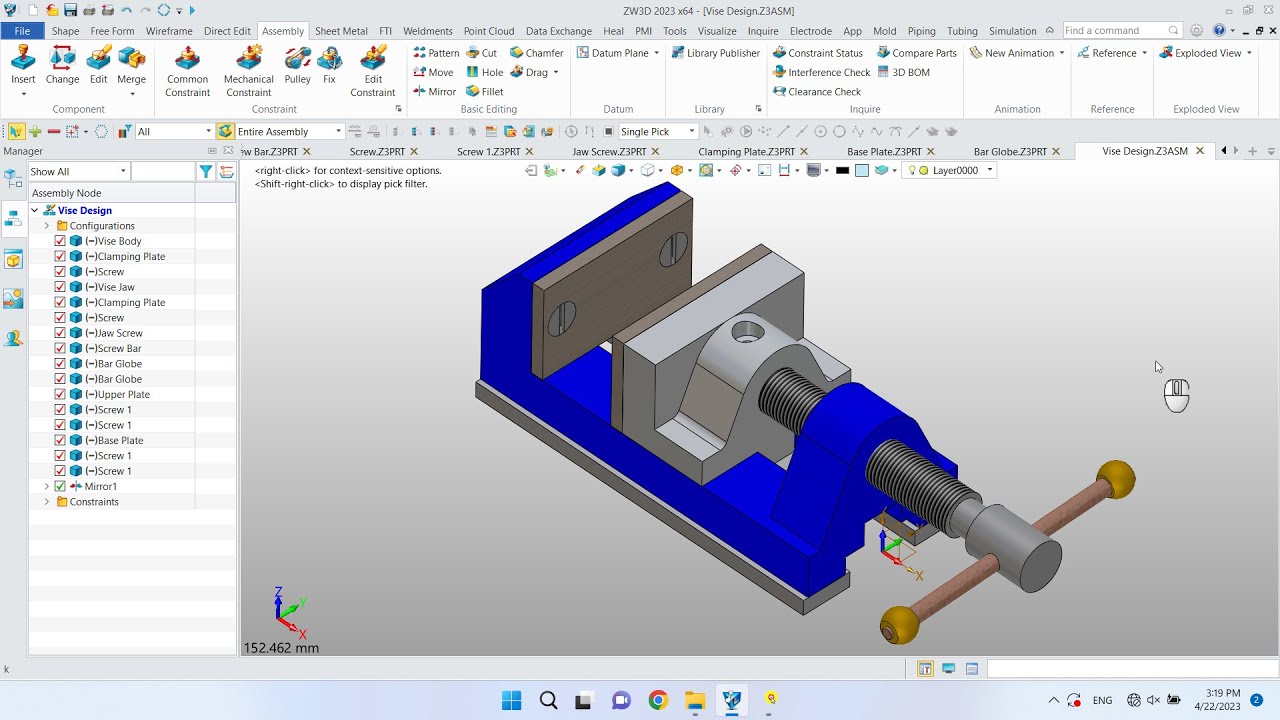The image size is (1280, 720).
Task: Select the Pulley constraint tool
Action: pyautogui.click(x=297, y=65)
